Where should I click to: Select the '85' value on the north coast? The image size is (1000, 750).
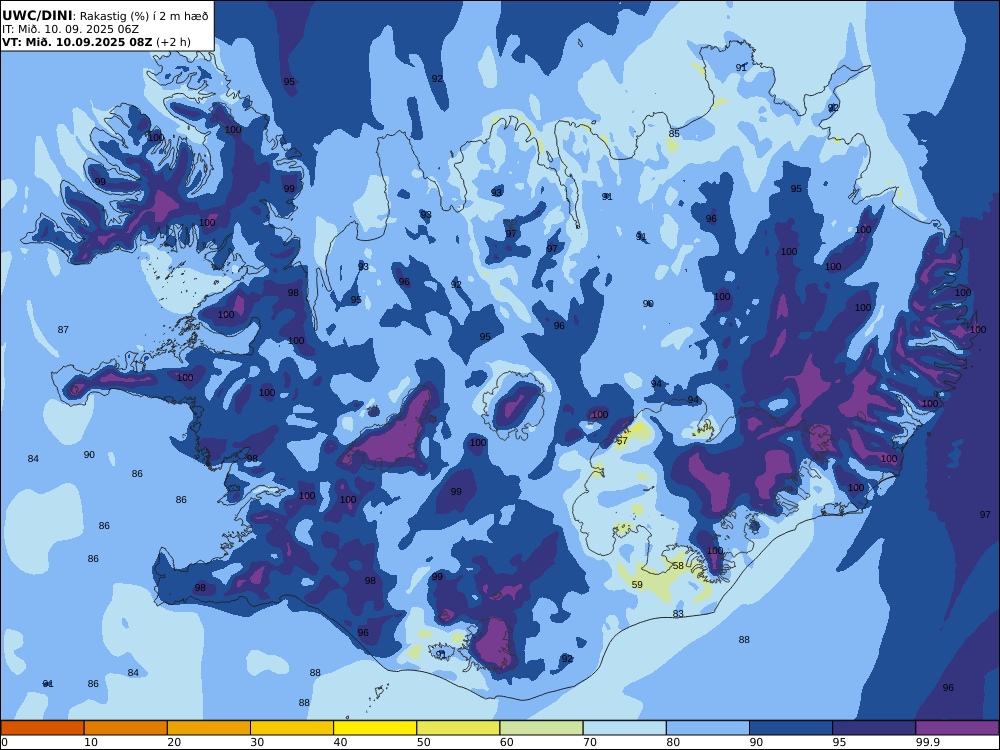[674, 134]
